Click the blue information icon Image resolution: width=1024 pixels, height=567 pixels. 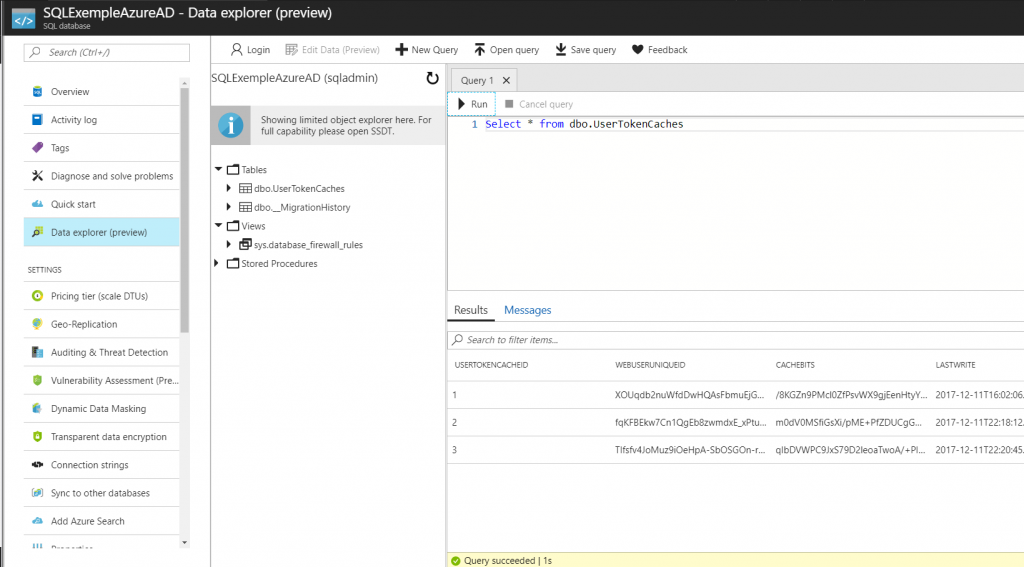(231, 125)
